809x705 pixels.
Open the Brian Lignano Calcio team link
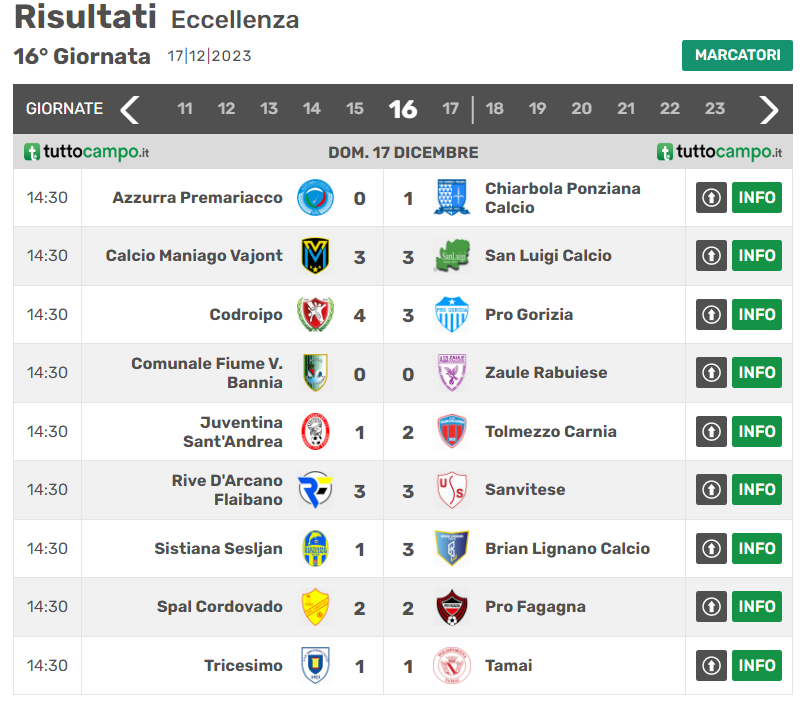(568, 549)
